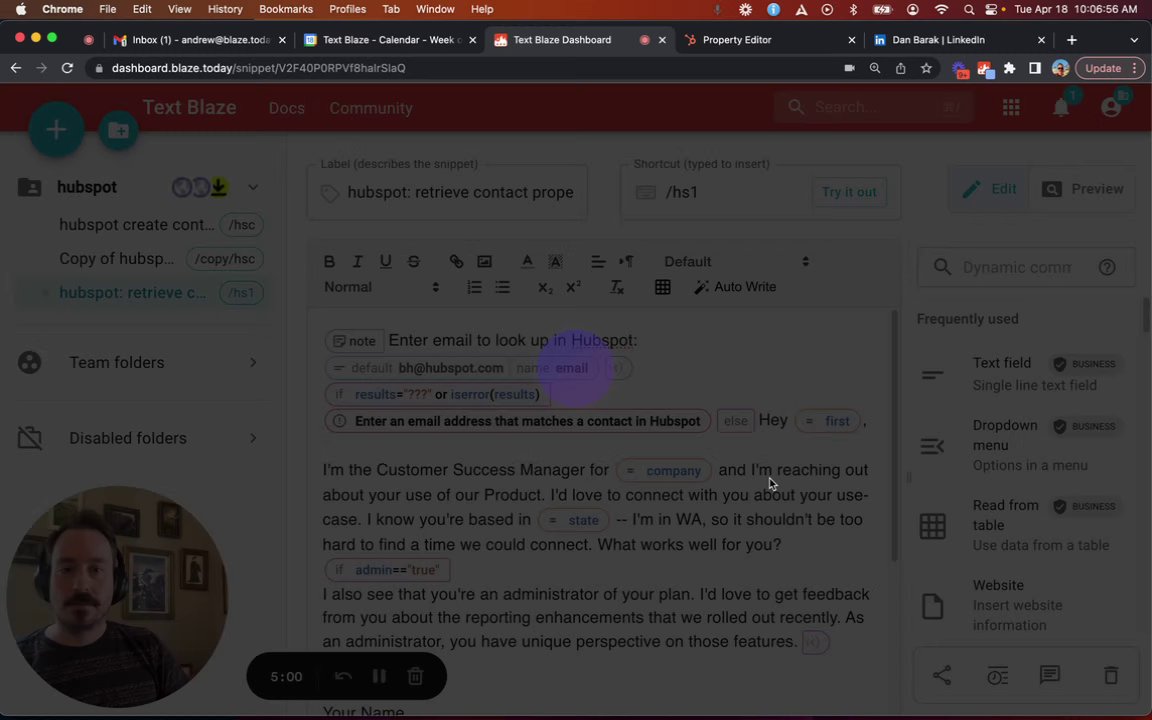Share the snippet with share icon

tap(942, 674)
